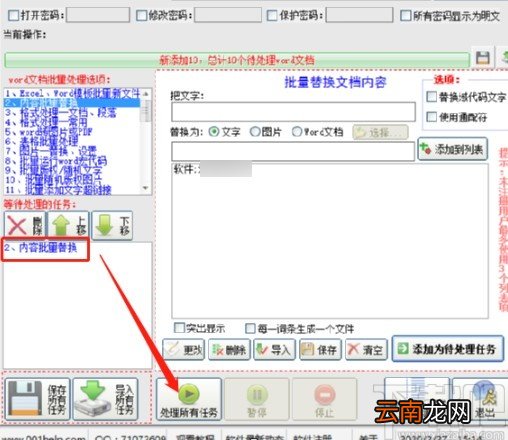
Task: Click the 保护密码 input field
Action: point(359,15)
